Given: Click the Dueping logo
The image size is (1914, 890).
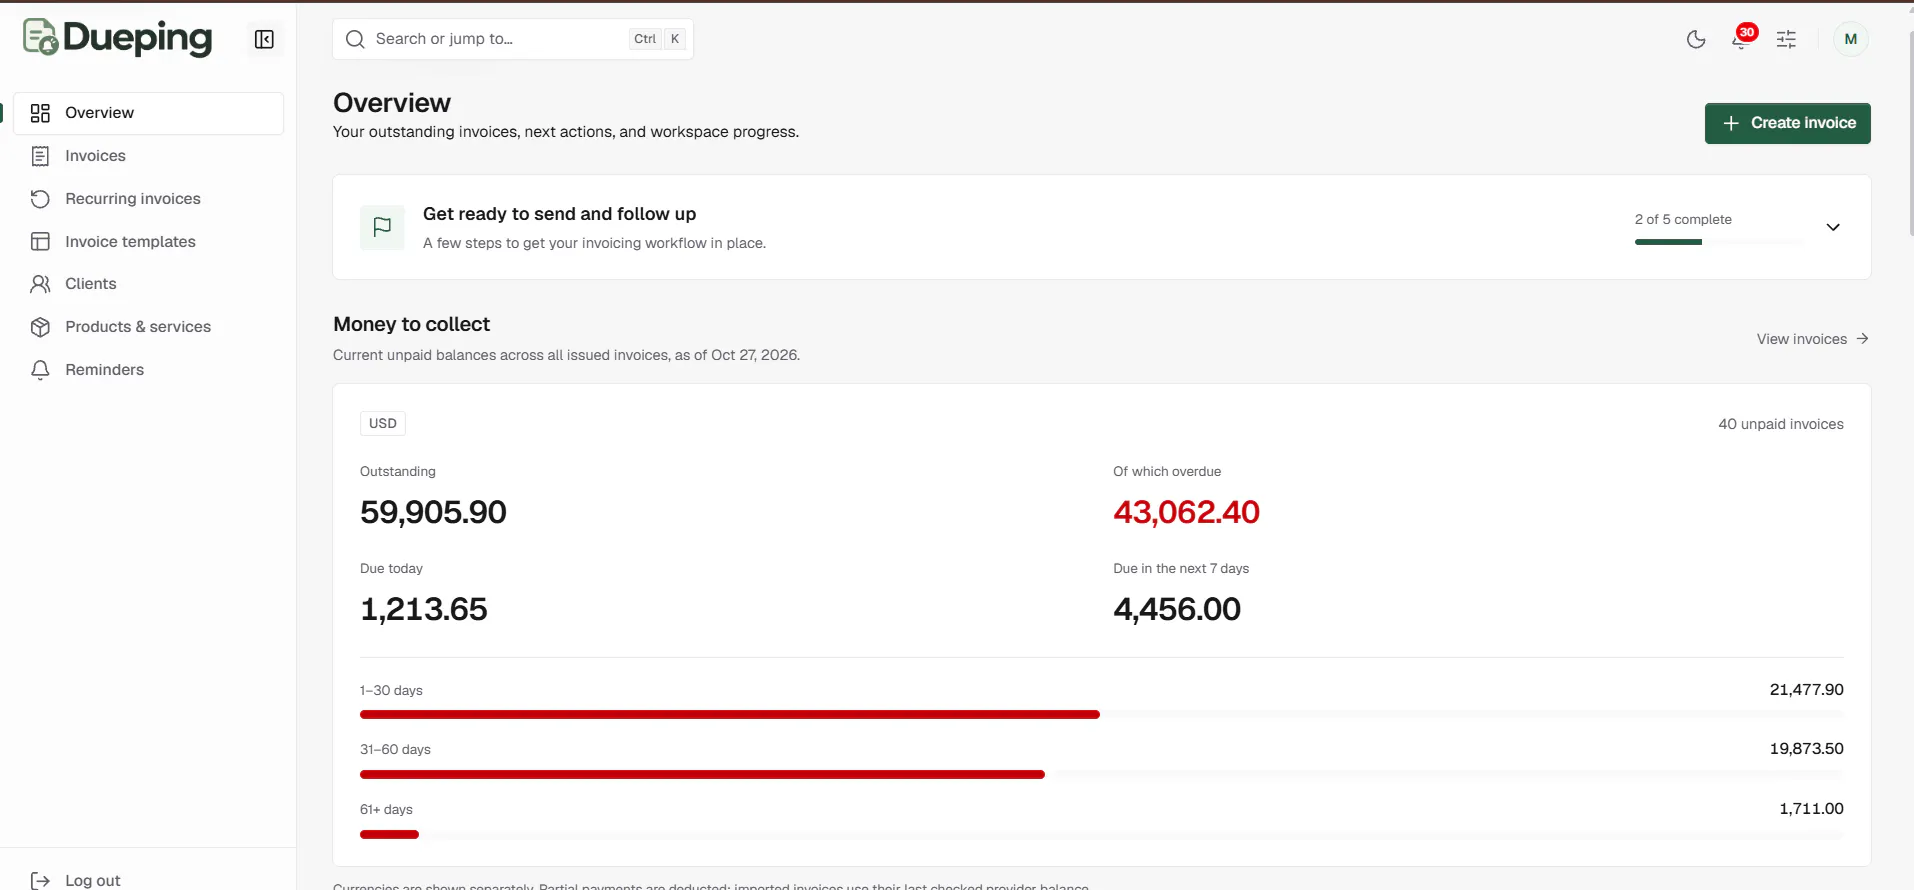Looking at the screenshot, I should click(x=118, y=38).
